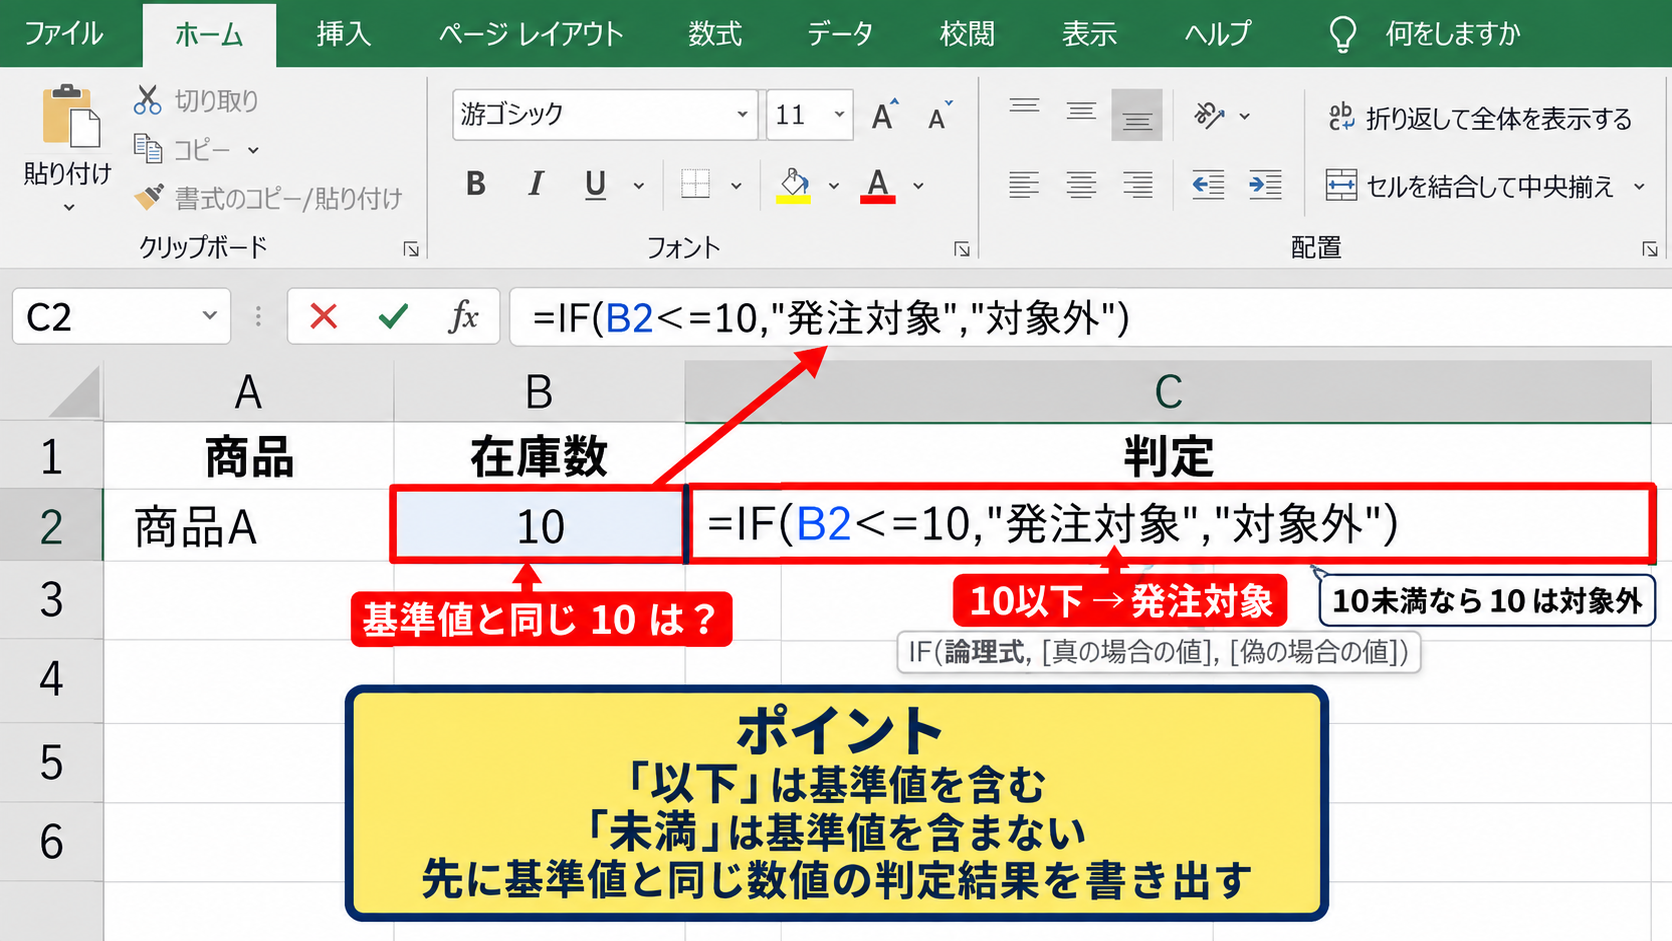
Task: Open the font size 11 dropdown
Action: click(839, 115)
